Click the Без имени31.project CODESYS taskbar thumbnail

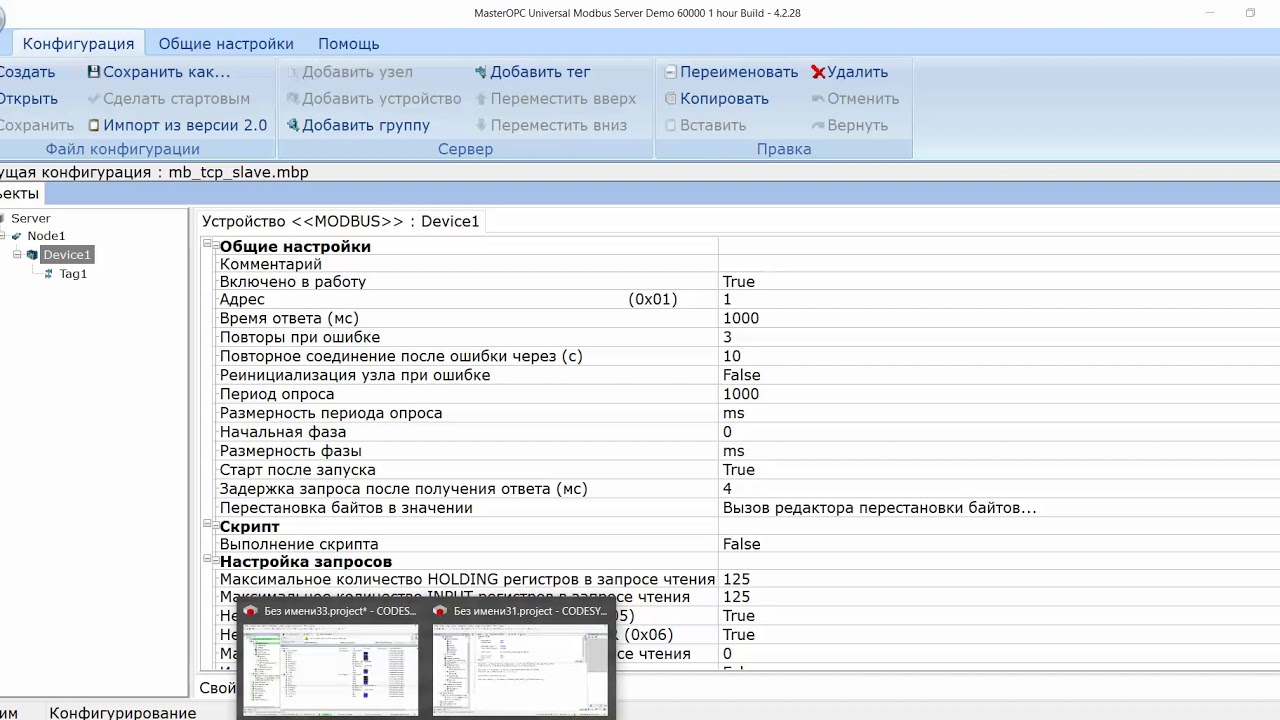coord(520,659)
